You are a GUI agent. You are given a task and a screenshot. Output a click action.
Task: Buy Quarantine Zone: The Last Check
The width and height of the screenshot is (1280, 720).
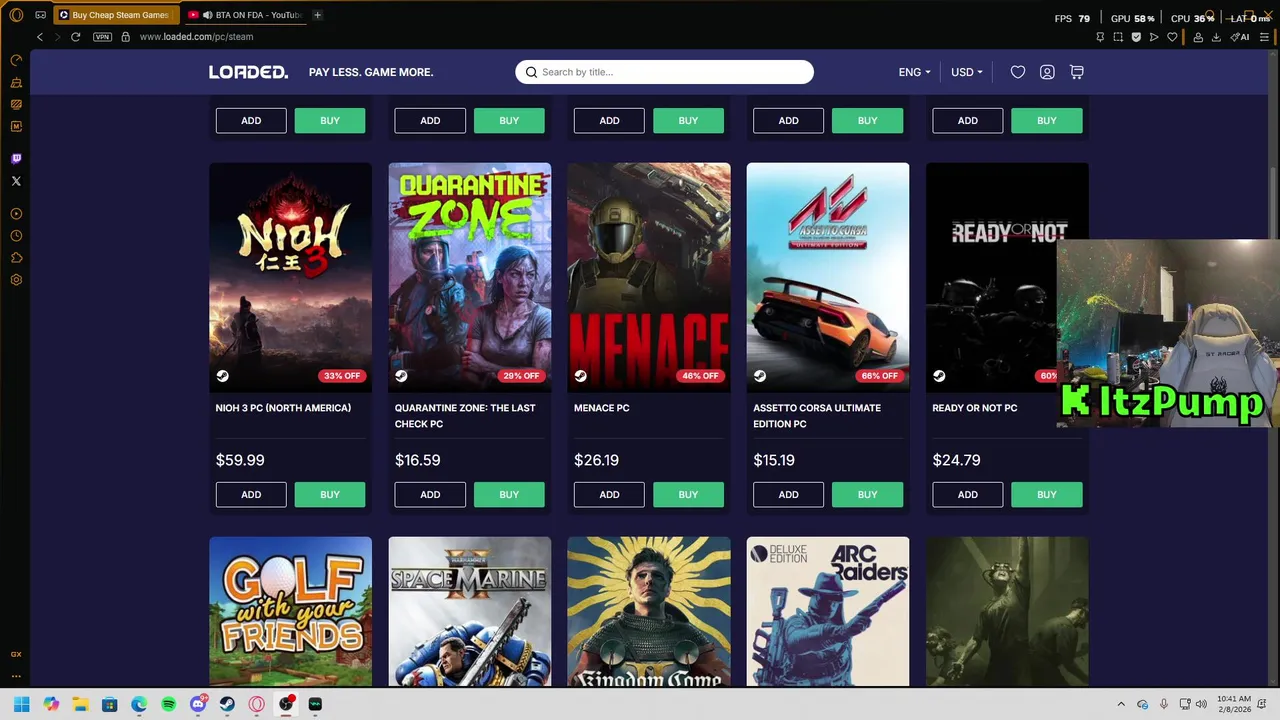[509, 495]
